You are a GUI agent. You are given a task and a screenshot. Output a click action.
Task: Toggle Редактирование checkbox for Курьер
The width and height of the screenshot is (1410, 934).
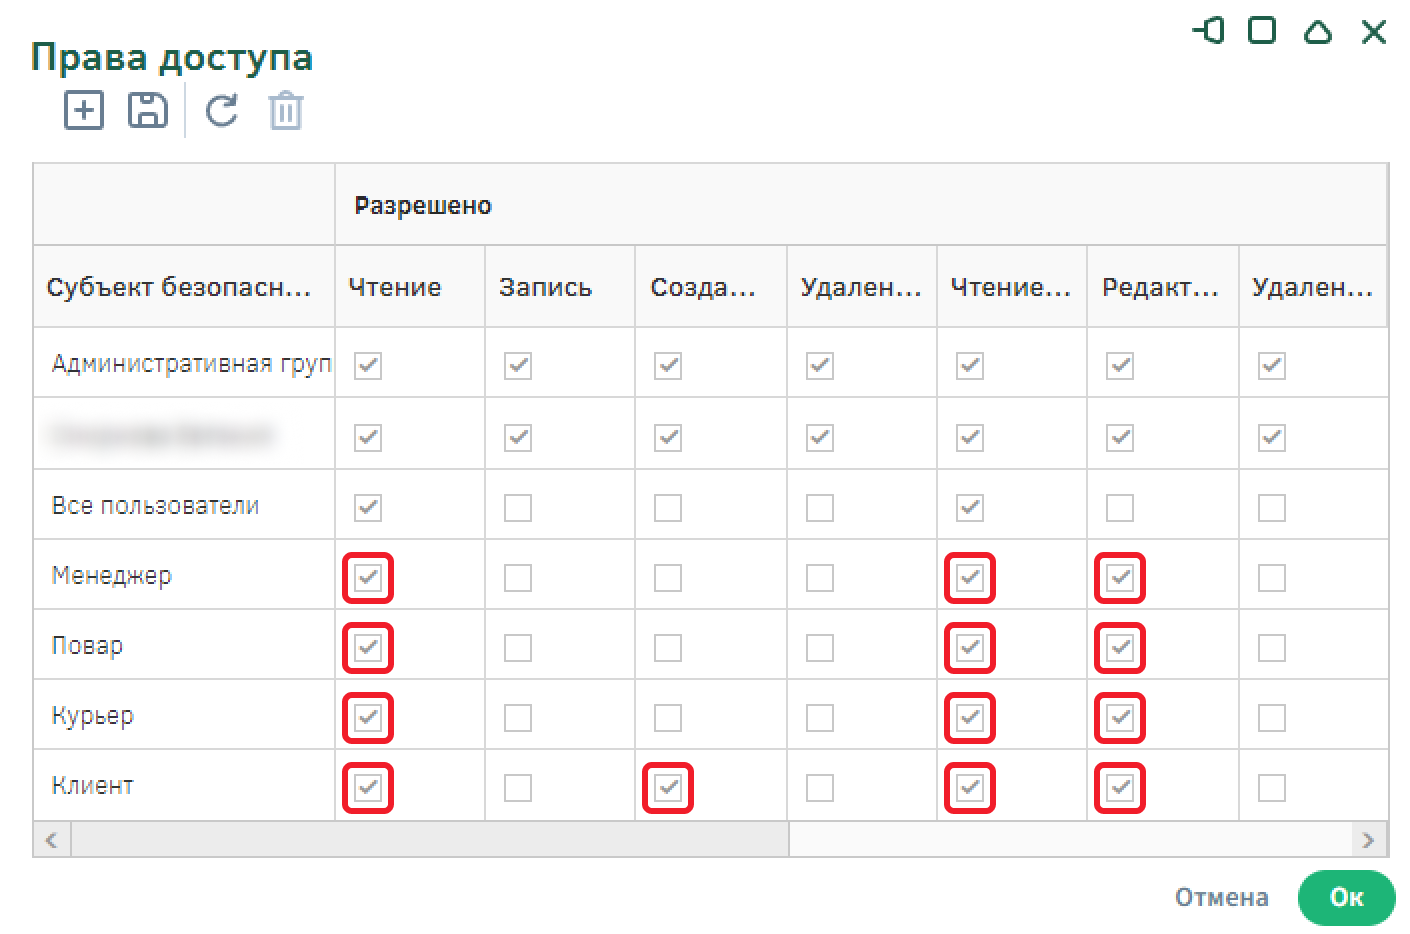(x=1120, y=718)
